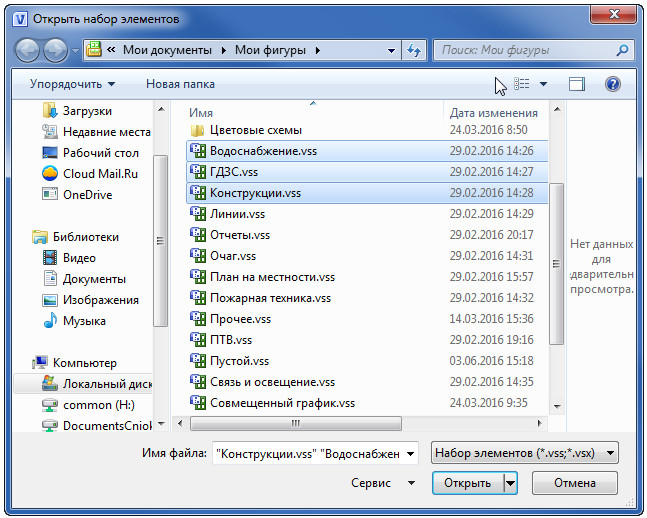Click the Рабочий стол icon in the sidebar
Image resolution: width=647 pixels, height=518 pixels.
pos(50,153)
